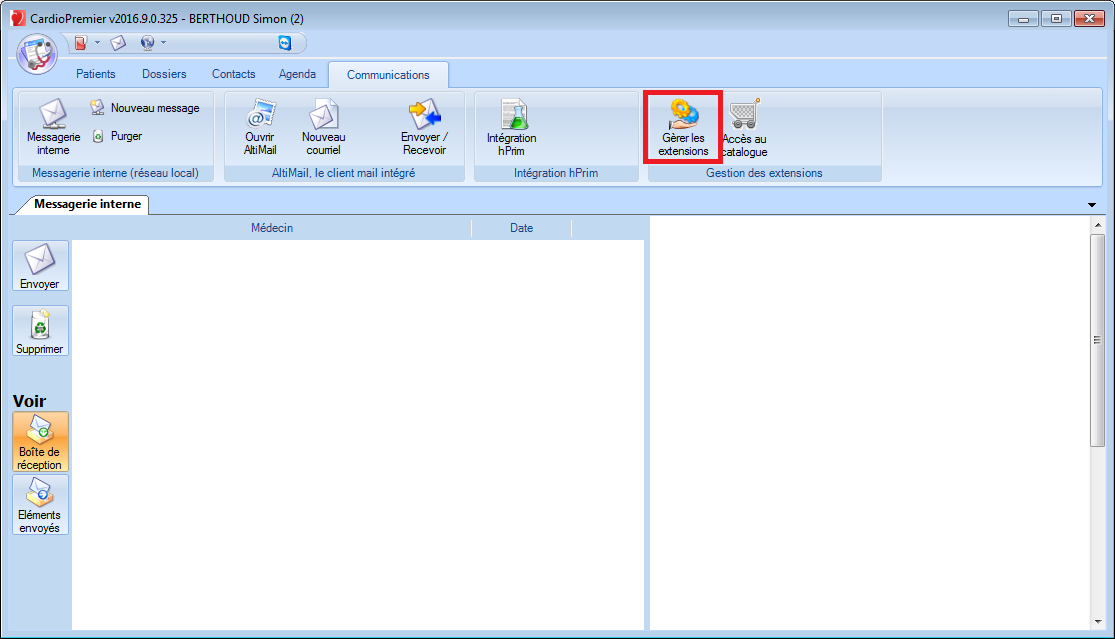Click Envoyer / Recevoir icon
This screenshot has height=639, width=1115.
(424, 126)
